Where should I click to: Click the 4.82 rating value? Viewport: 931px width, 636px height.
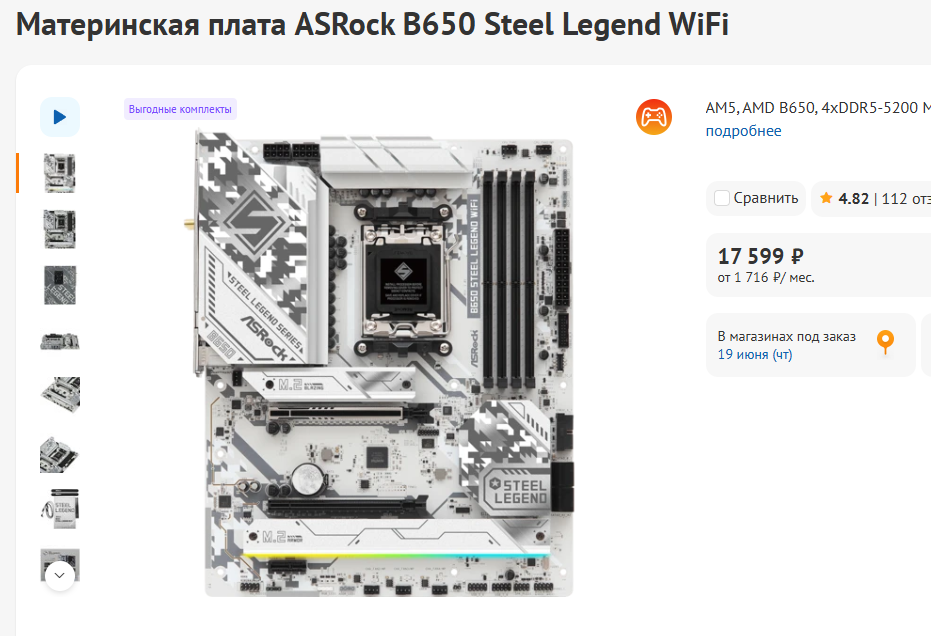[853, 198]
